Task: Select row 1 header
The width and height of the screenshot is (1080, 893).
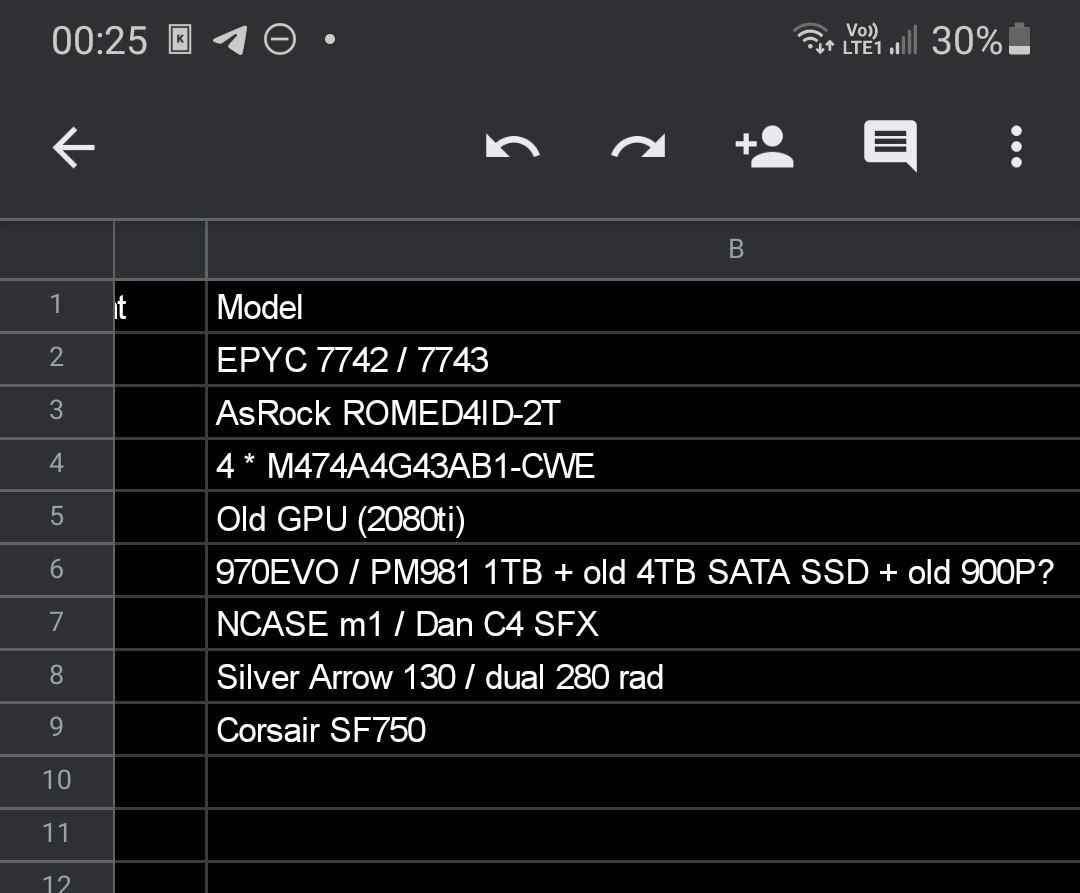Action: (x=56, y=306)
